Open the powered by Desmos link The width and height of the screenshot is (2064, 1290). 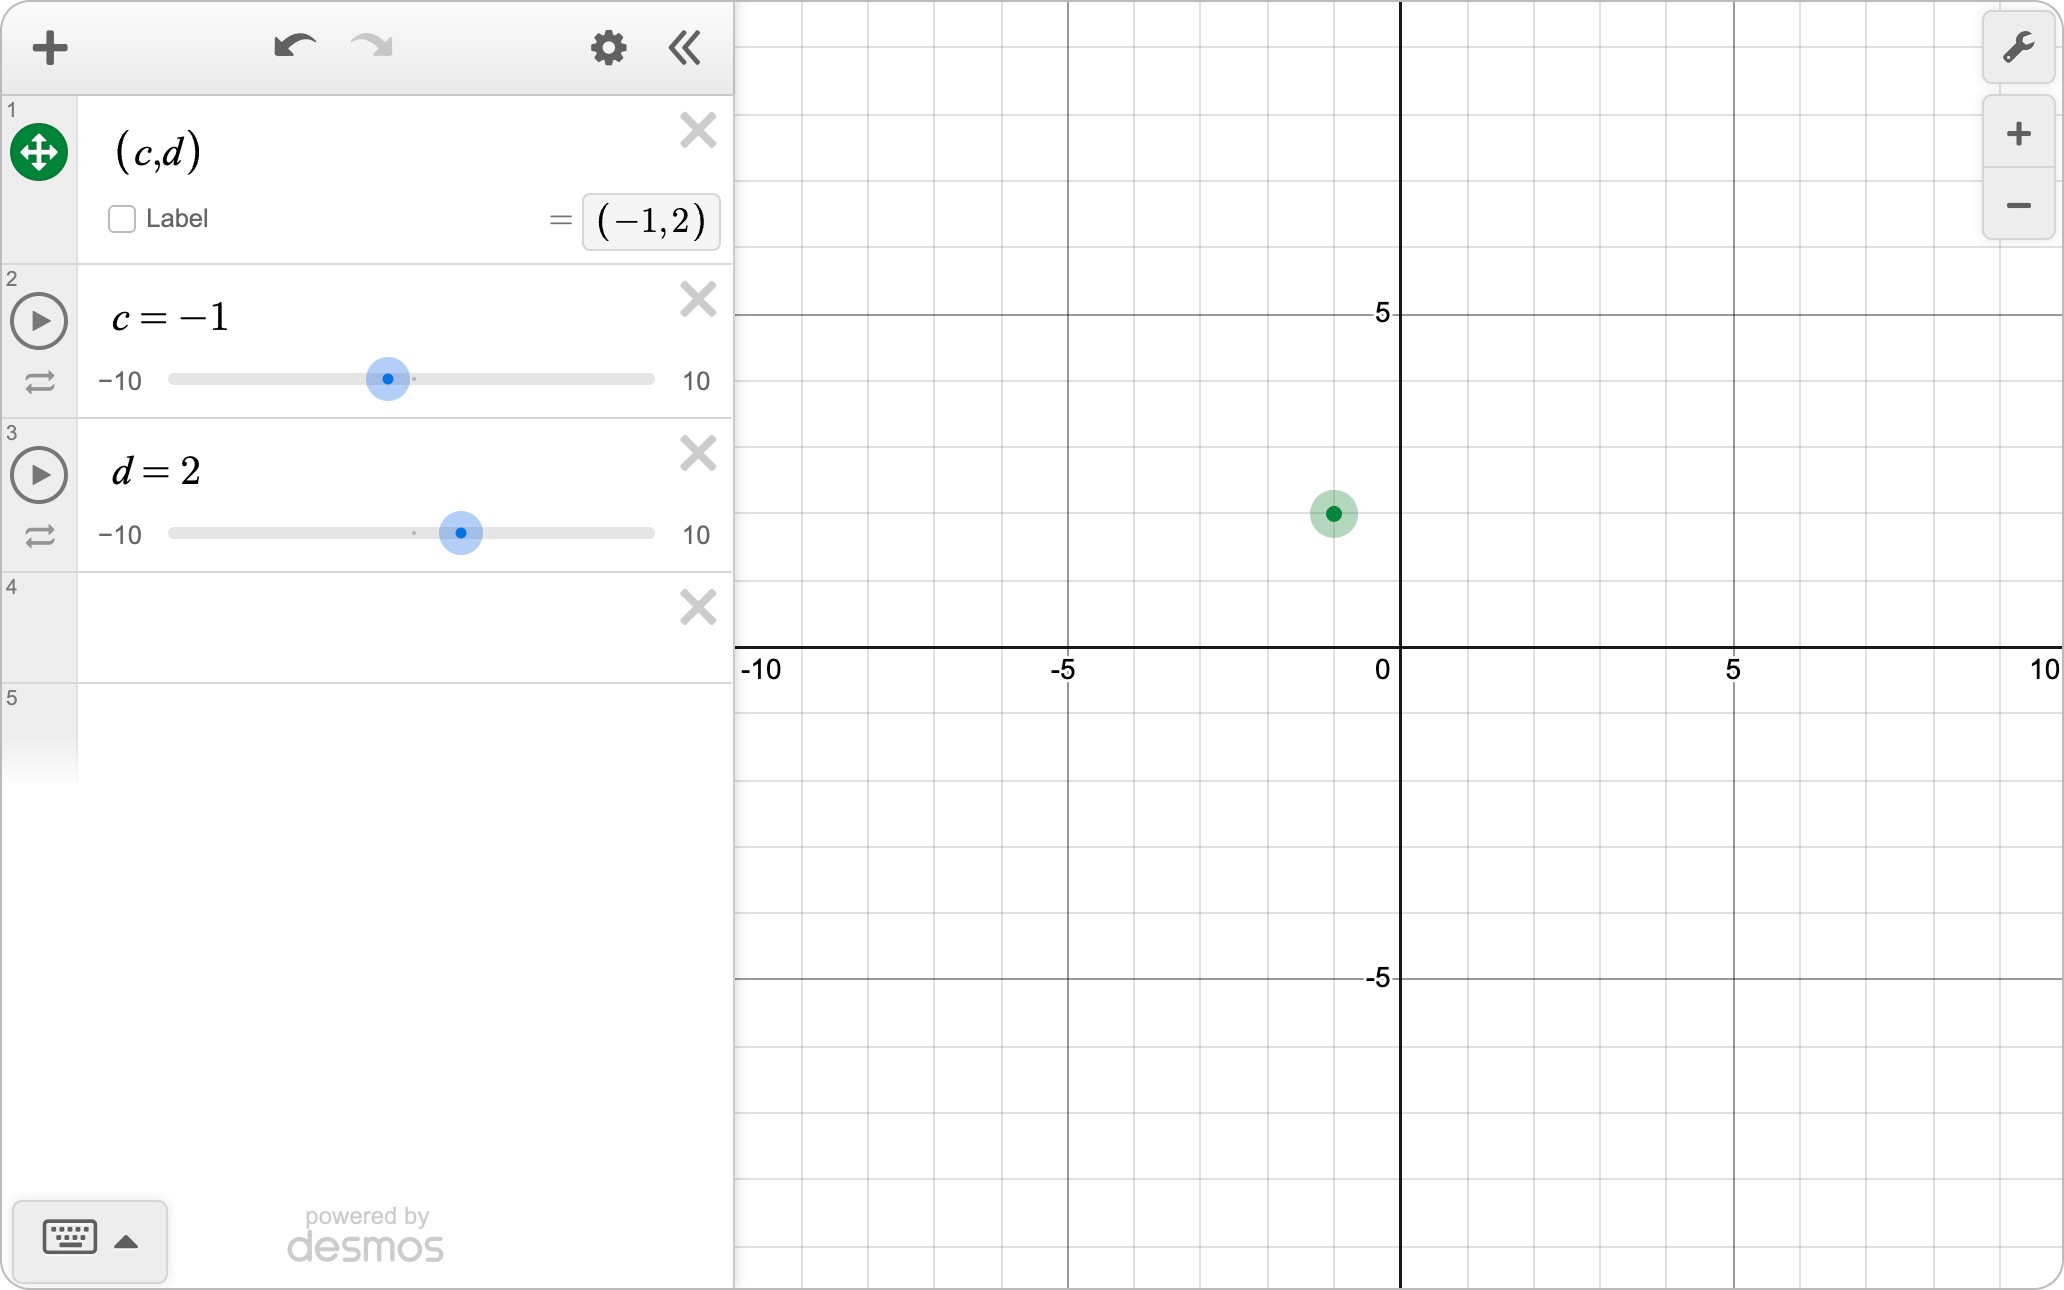tap(366, 1235)
